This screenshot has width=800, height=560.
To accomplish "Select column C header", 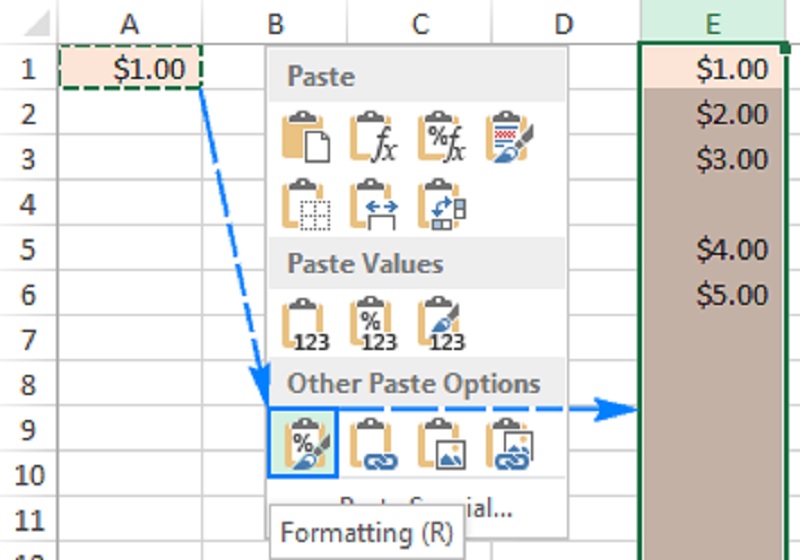I will tap(420, 23).
